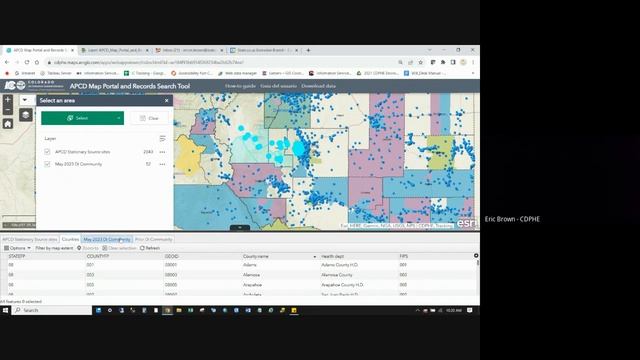This screenshot has width=640, height=360.
Task: Zoom in on the map
Action: click(8, 100)
